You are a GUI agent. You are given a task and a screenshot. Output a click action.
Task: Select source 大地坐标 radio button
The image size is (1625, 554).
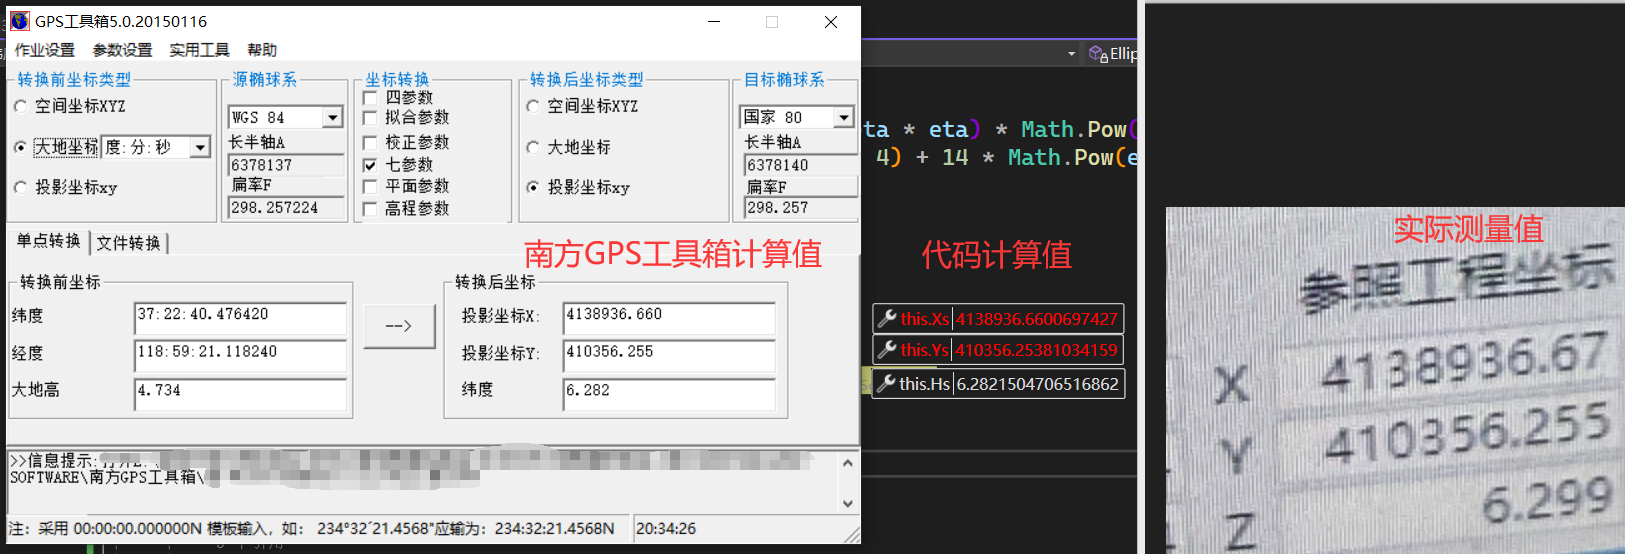pos(21,147)
